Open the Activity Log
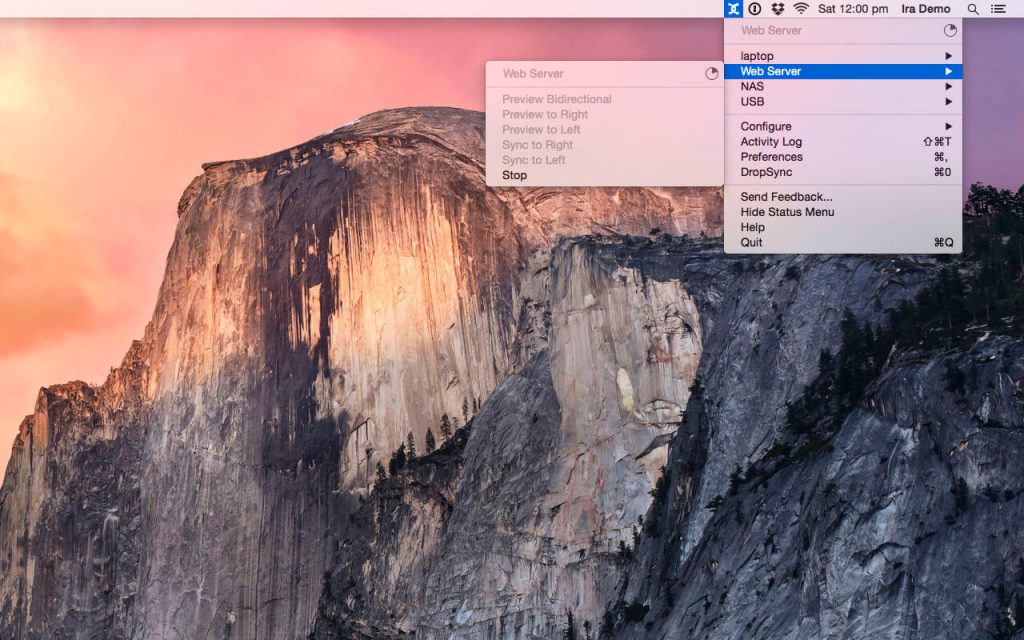This screenshot has height=640, width=1024. point(770,142)
